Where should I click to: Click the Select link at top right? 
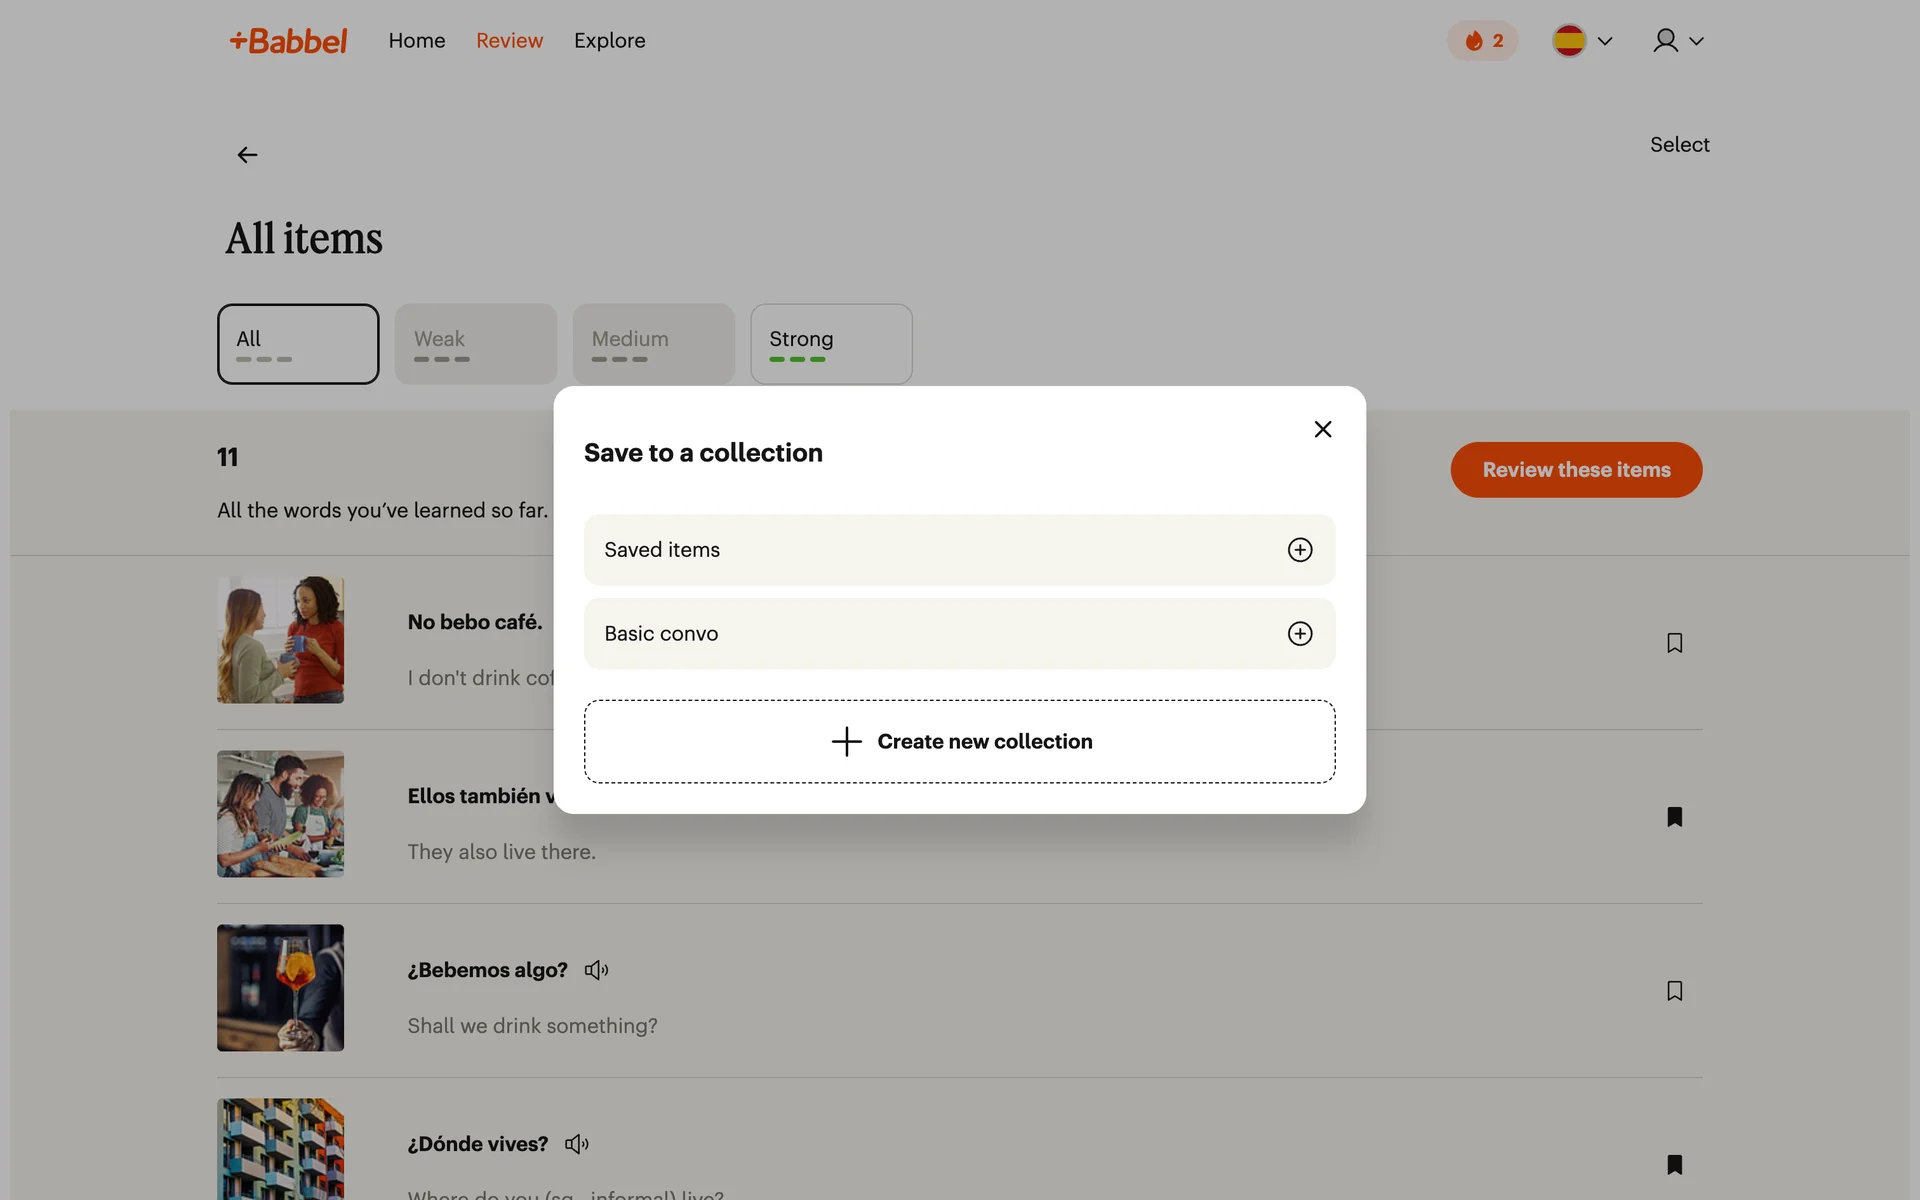pos(1679,145)
